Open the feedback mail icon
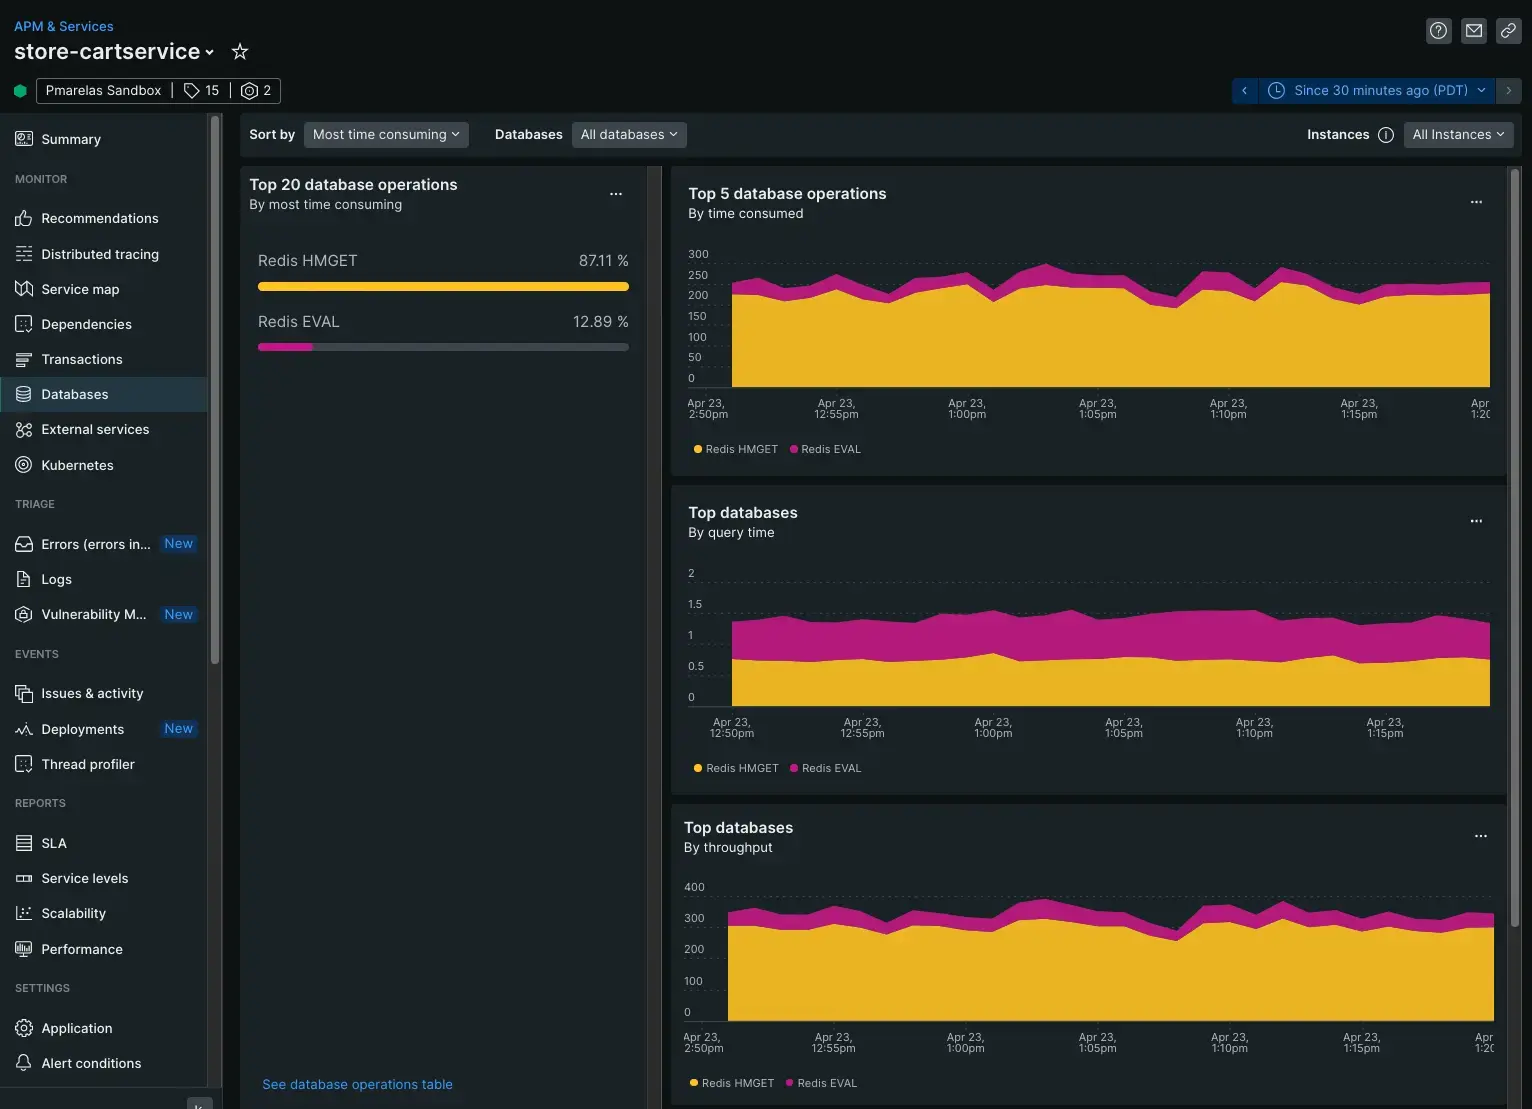1532x1109 pixels. tap(1473, 31)
